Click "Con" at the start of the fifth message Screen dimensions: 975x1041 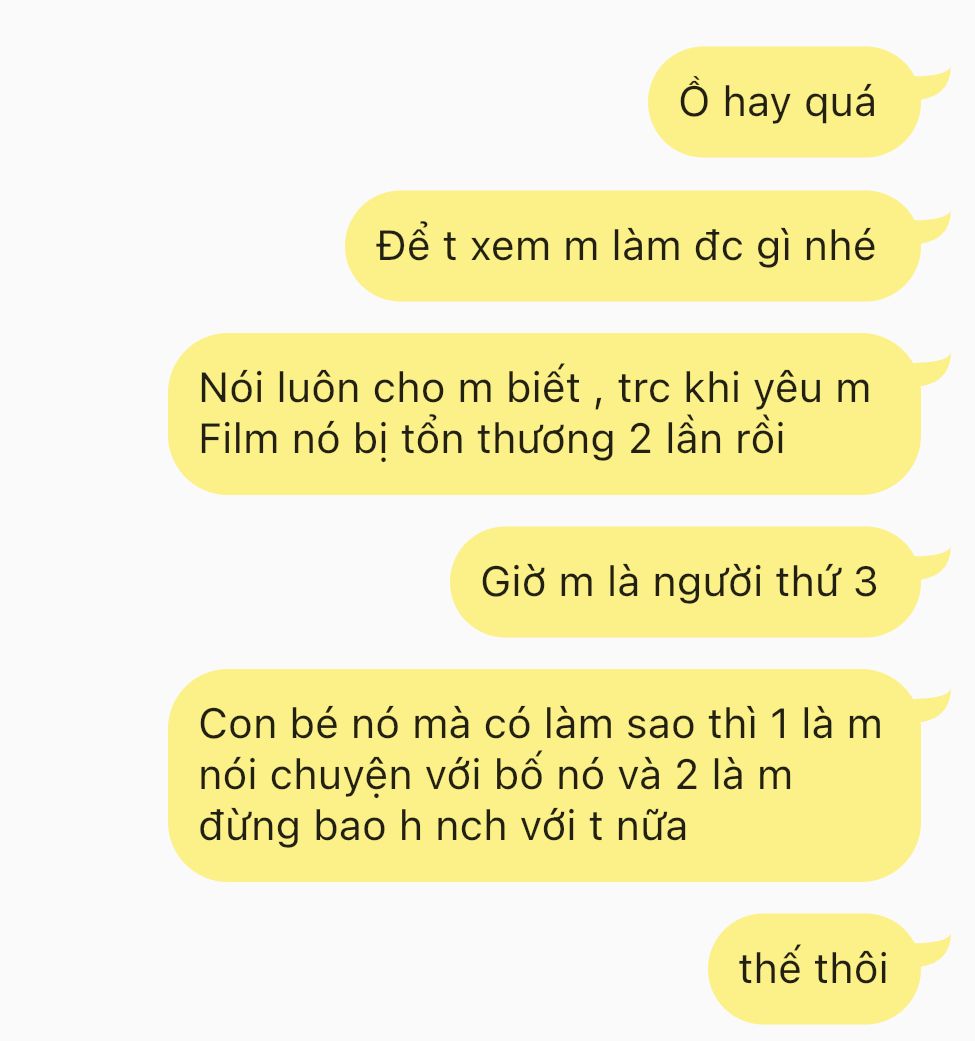(x=238, y=724)
